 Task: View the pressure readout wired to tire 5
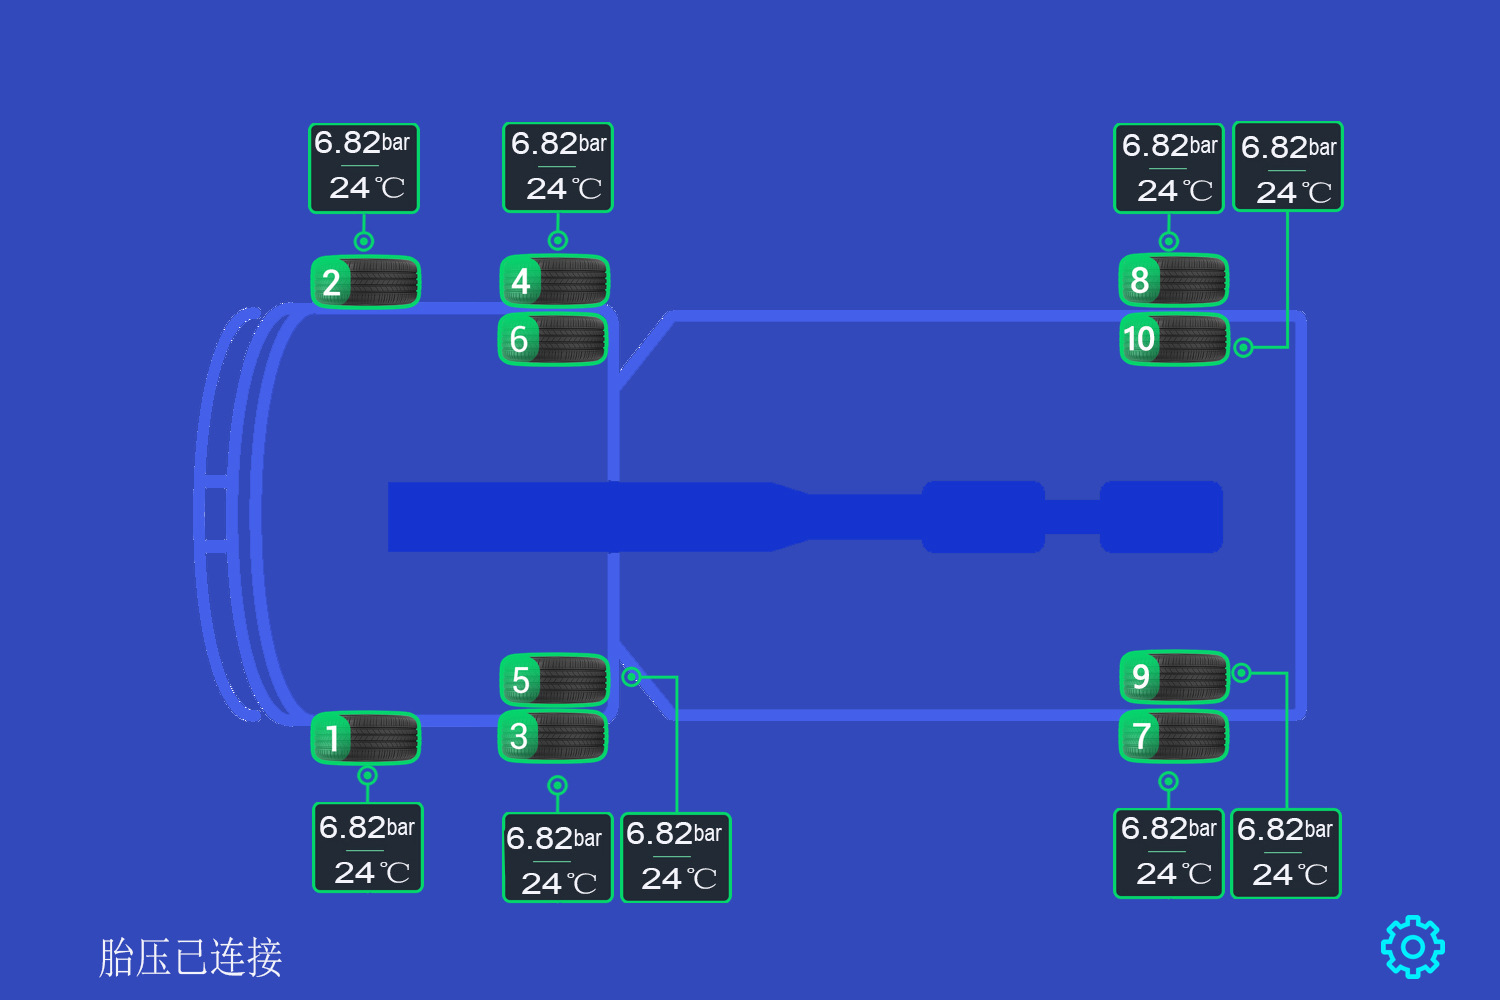pyautogui.click(x=676, y=857)
